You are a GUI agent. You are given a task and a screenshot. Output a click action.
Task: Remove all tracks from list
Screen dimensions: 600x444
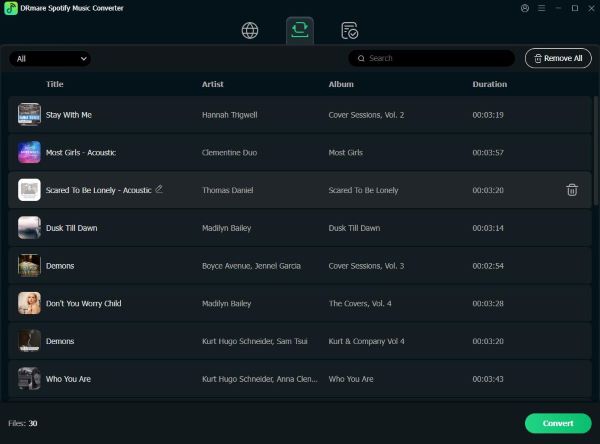[x=558, y=58]
